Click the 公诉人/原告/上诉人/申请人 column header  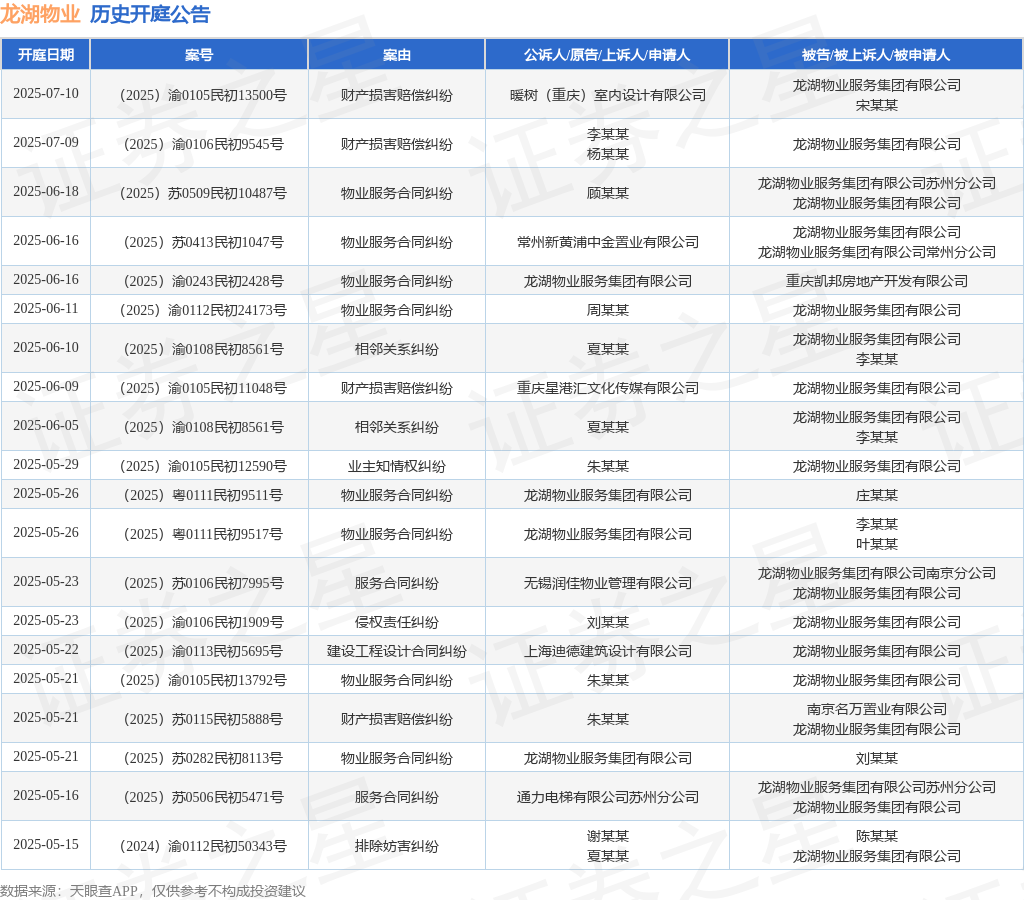[x=607, y=55]
